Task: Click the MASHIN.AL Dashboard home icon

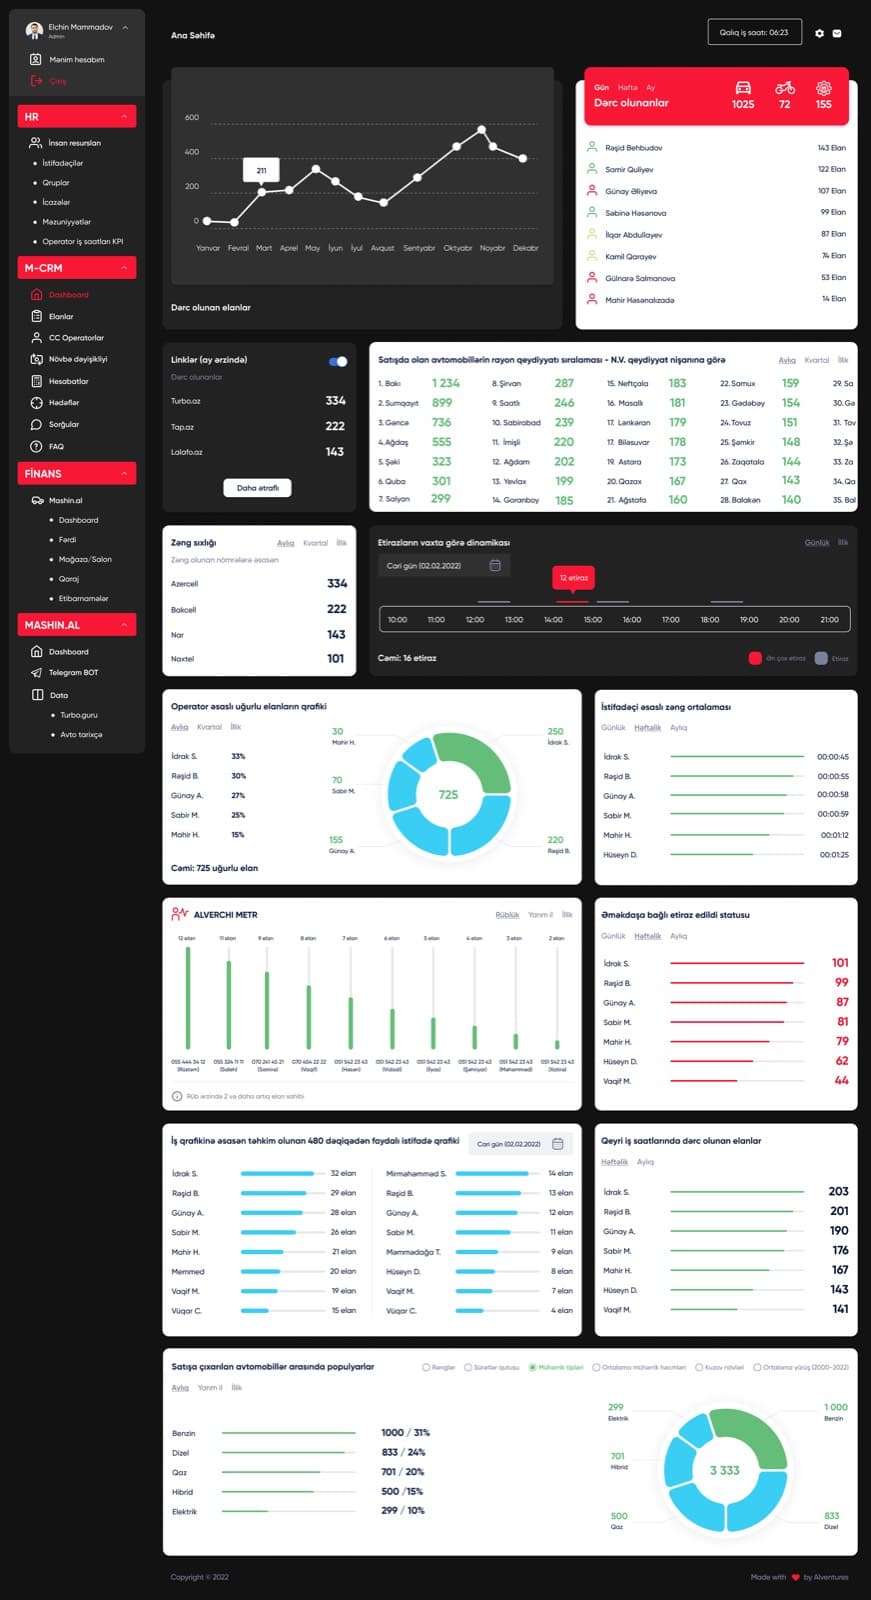Action: pyautogui.click(x=36, y=651)
